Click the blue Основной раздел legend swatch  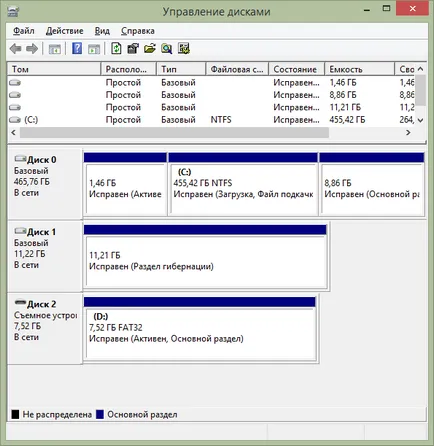[100, 414]
